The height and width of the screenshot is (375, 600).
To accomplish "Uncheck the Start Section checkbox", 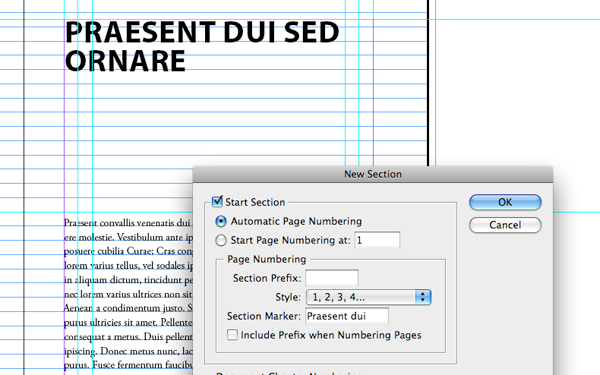I will [x=217, y=201].
